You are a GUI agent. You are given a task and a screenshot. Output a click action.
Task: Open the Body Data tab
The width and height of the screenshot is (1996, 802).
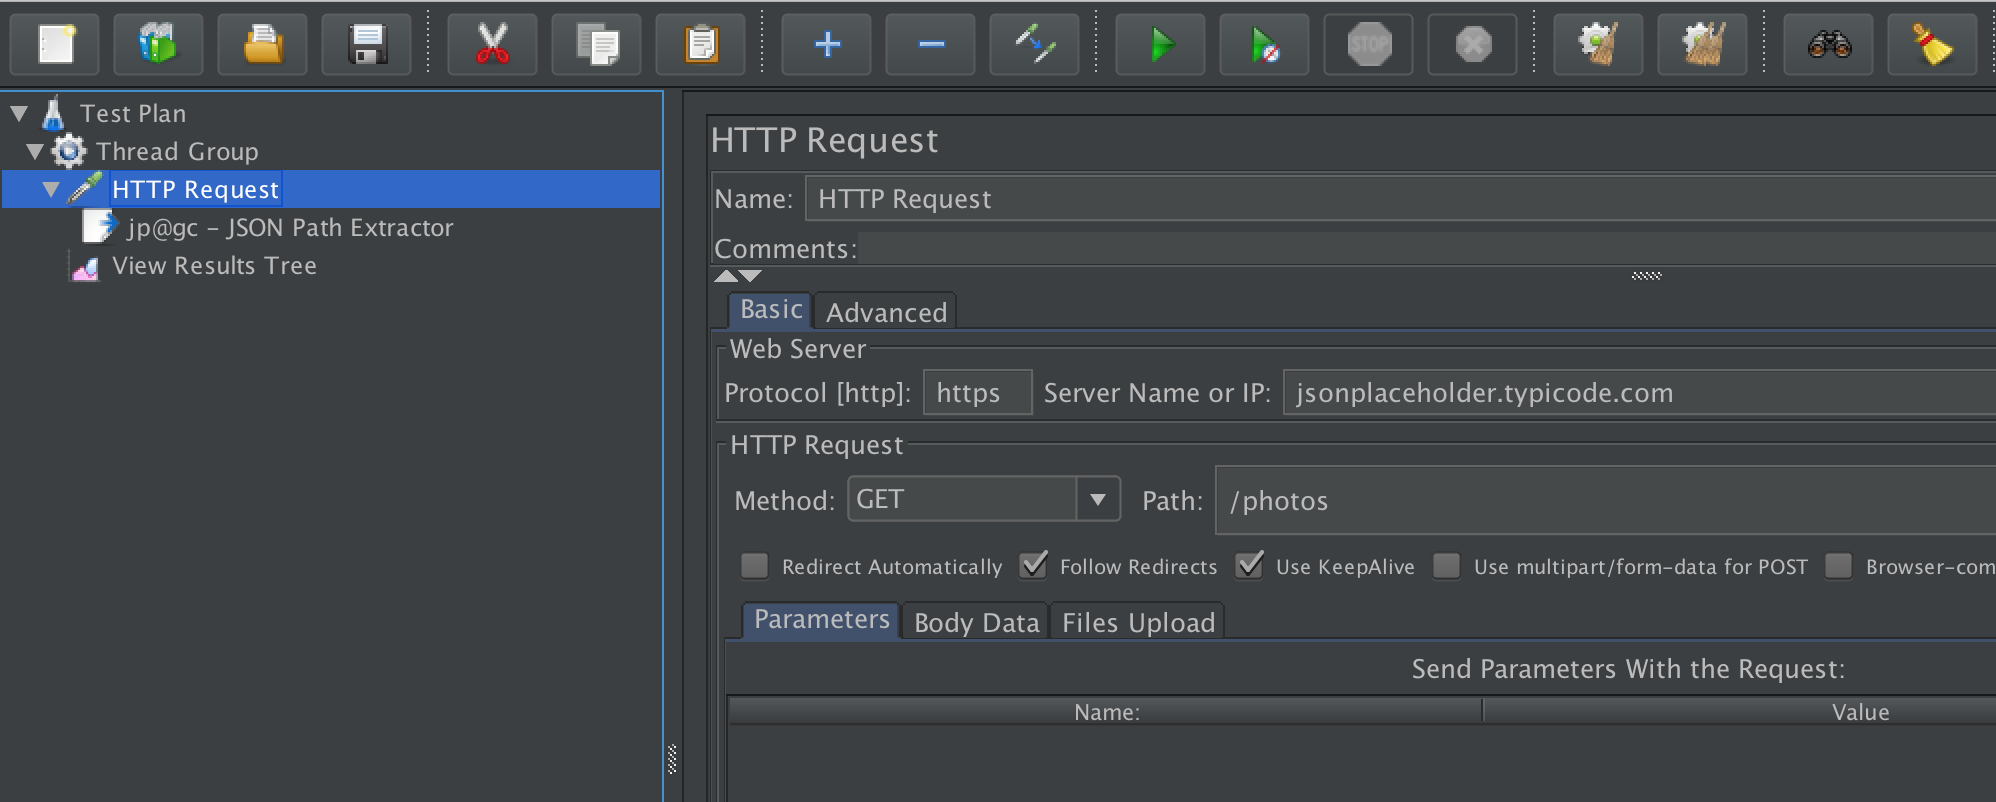coord(976,622)
